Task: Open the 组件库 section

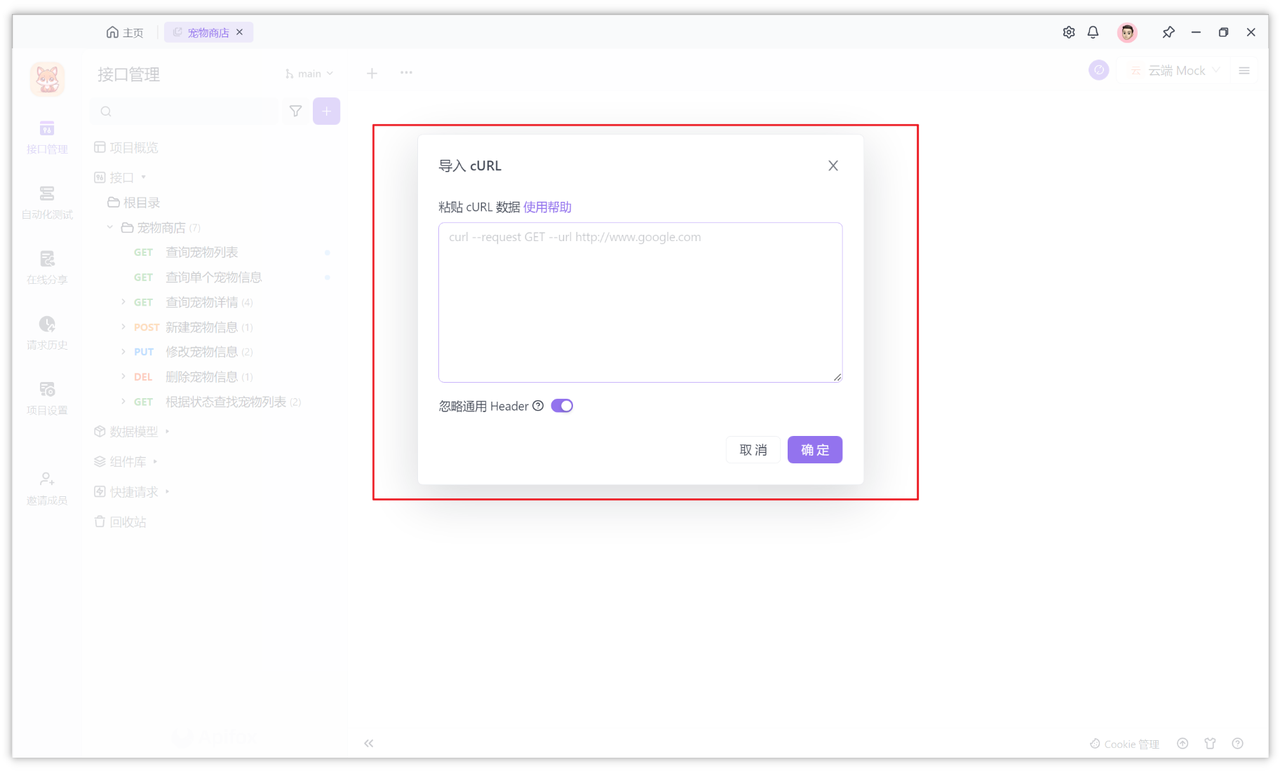Action: click(x=126, y=462)
